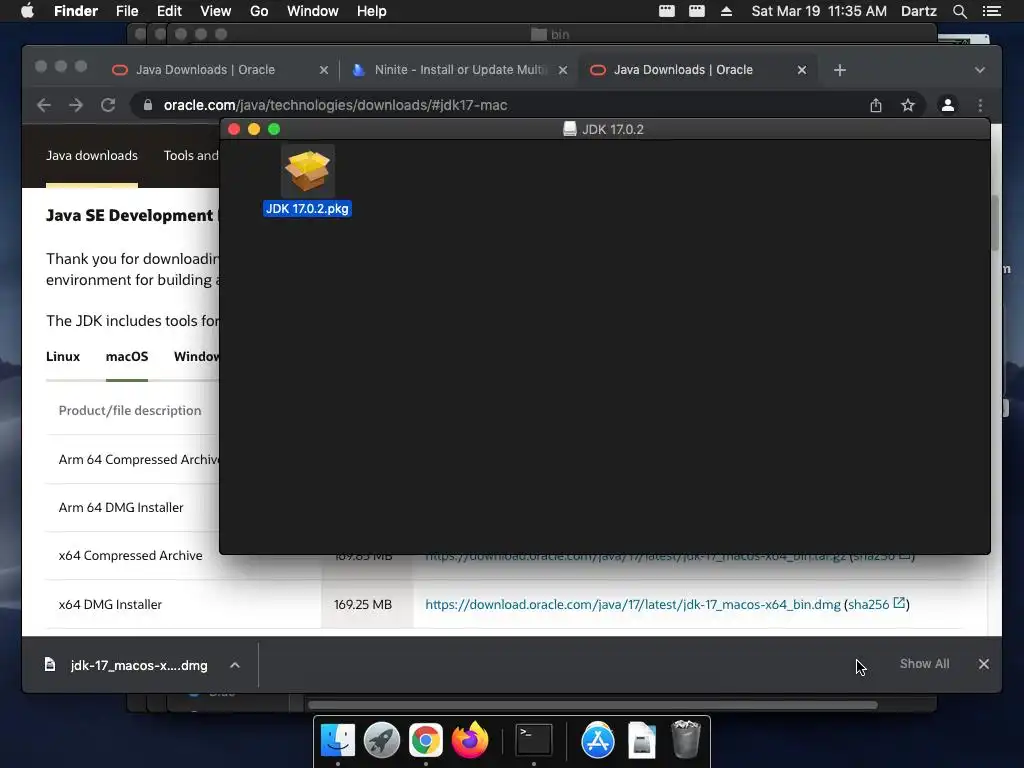Open Firefox from the Dock

pyautogui.click(x=470, y=740)
